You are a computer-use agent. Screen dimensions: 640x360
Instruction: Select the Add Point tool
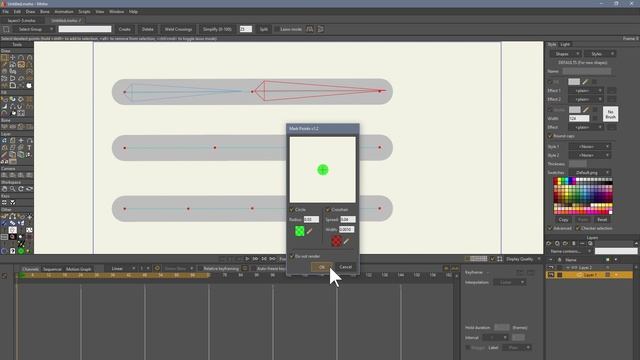pyautogui.click(x=21, y=58)
